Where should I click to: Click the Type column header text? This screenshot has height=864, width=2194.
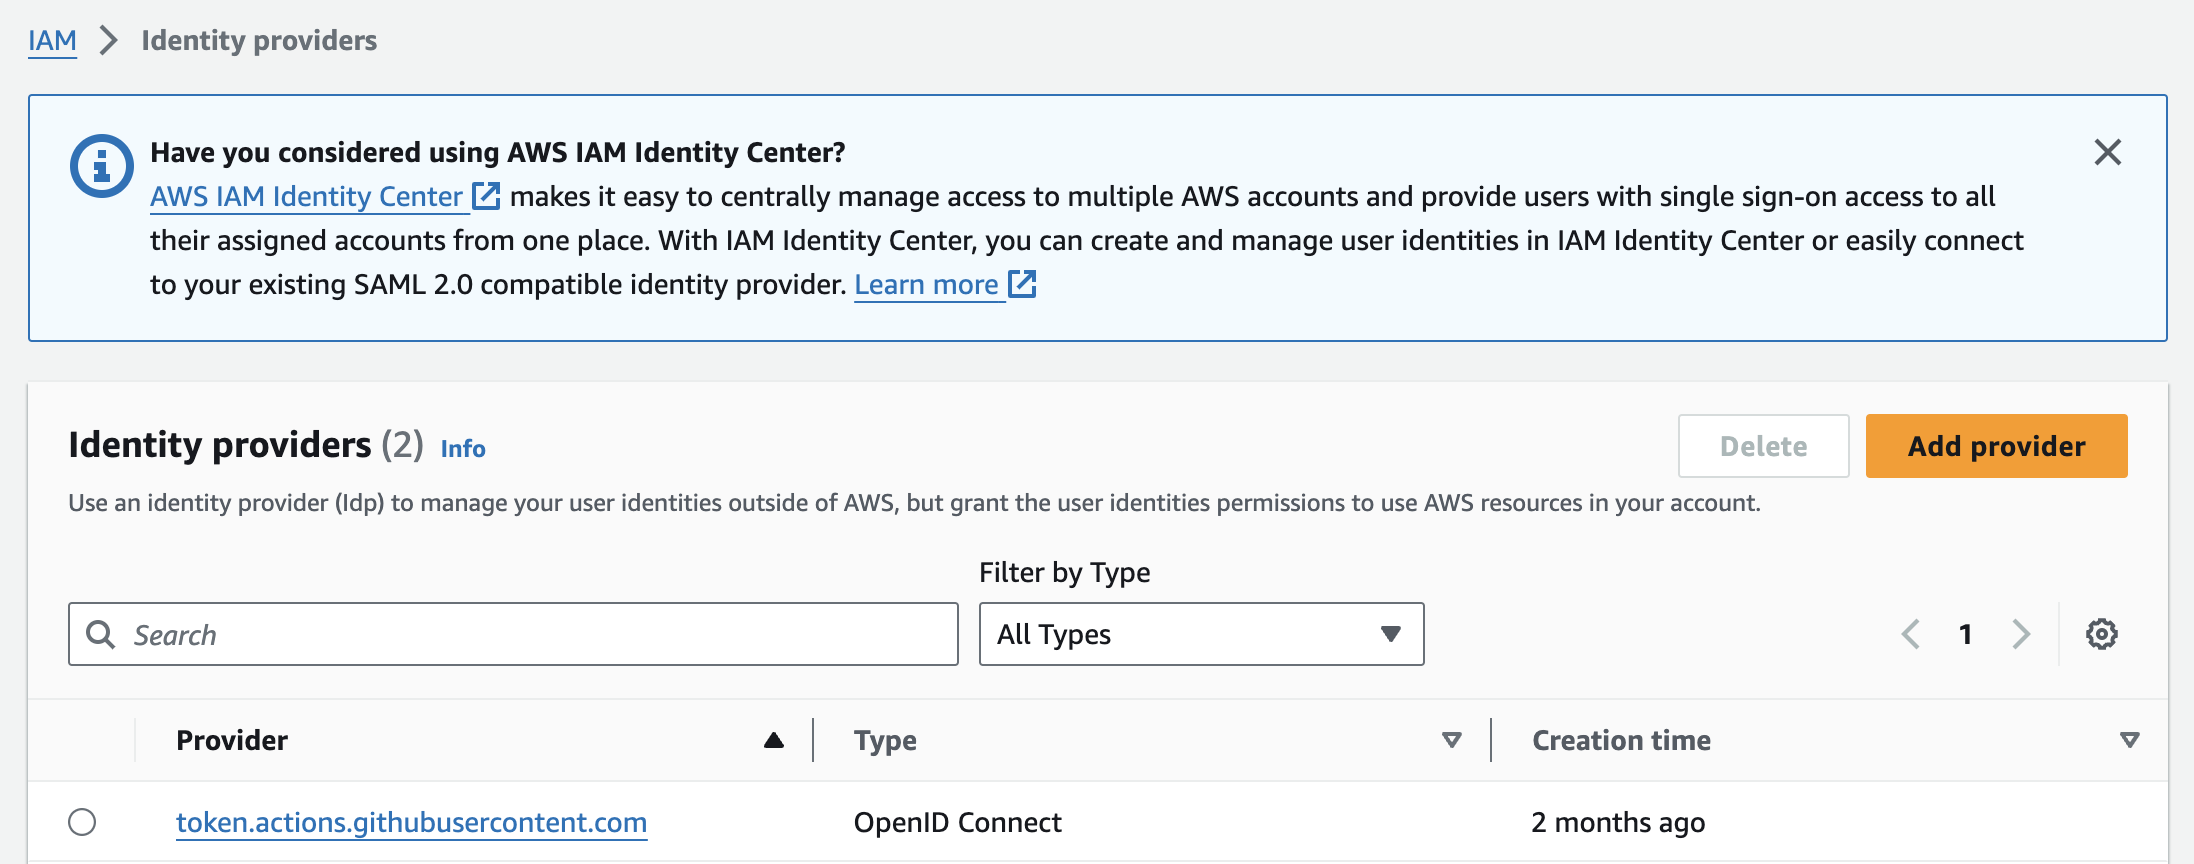click(x=885, y=740)
